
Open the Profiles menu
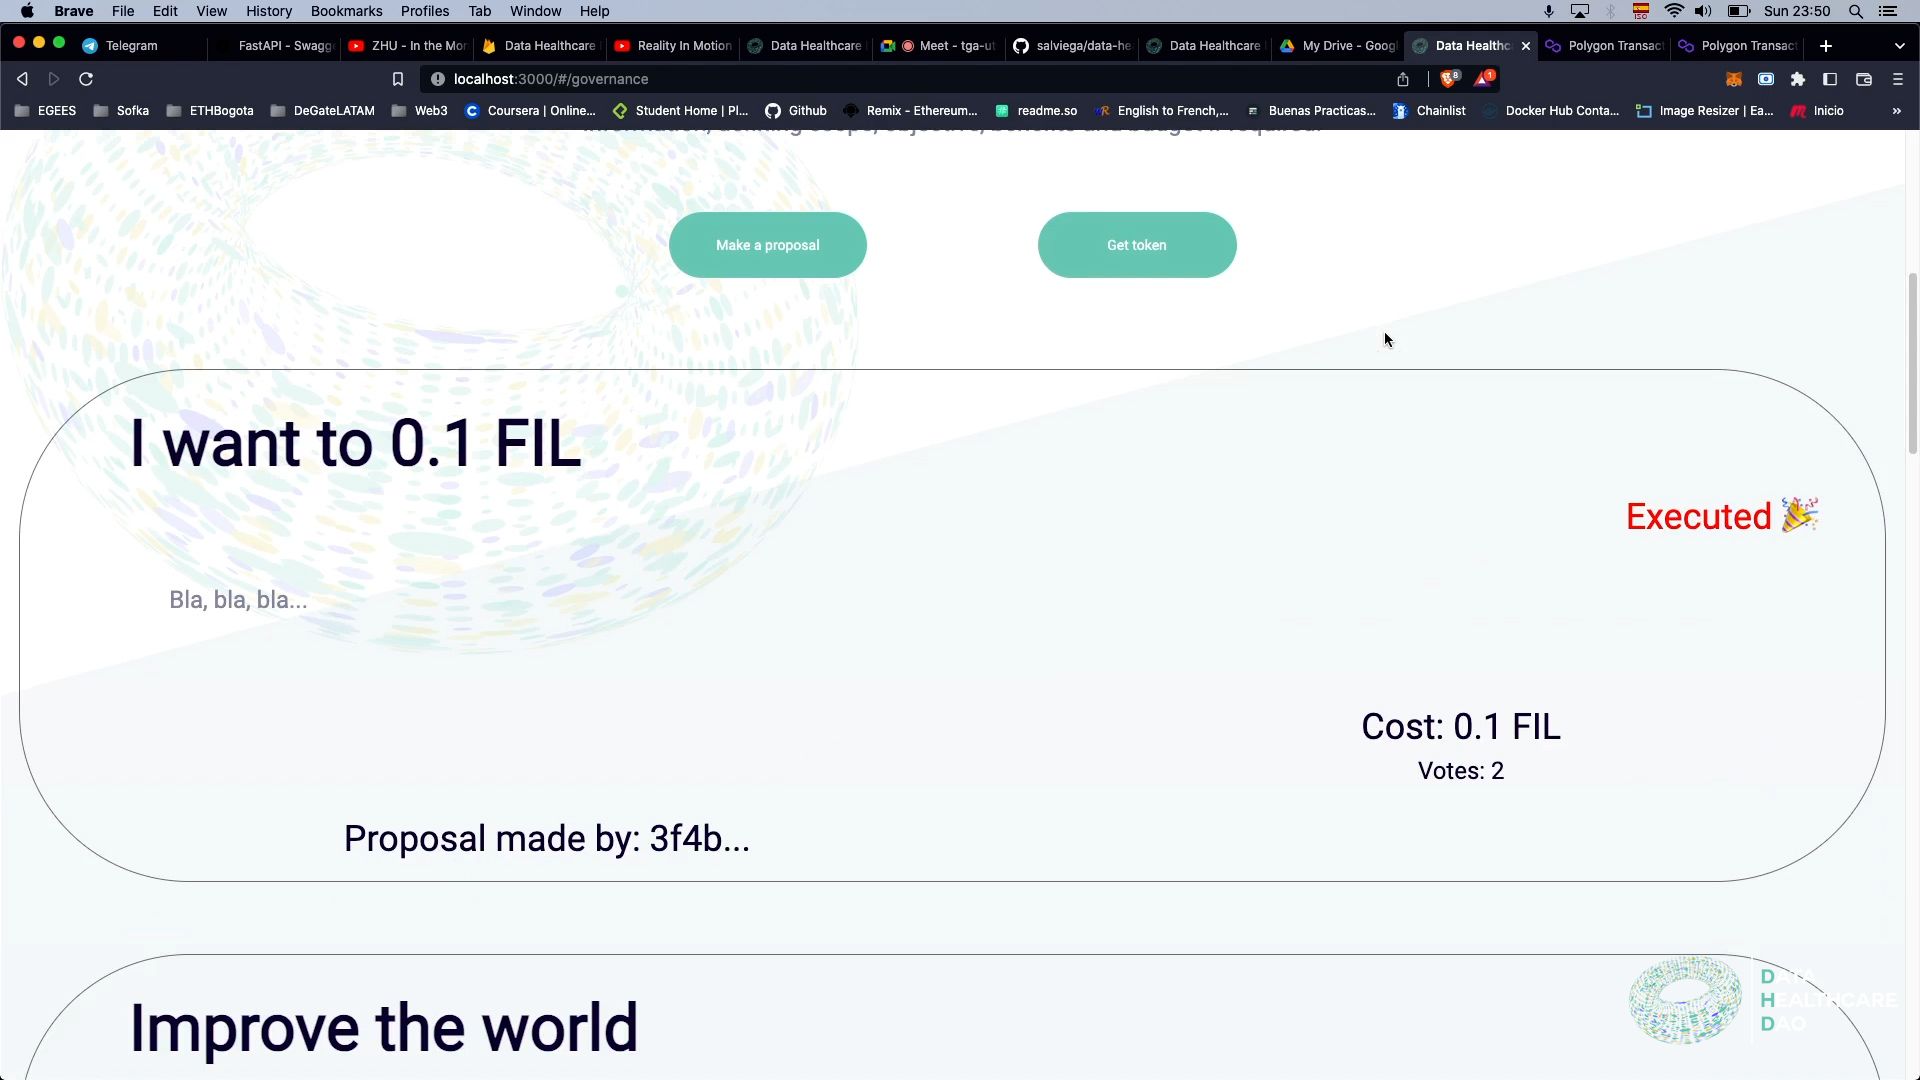point(425,11)
